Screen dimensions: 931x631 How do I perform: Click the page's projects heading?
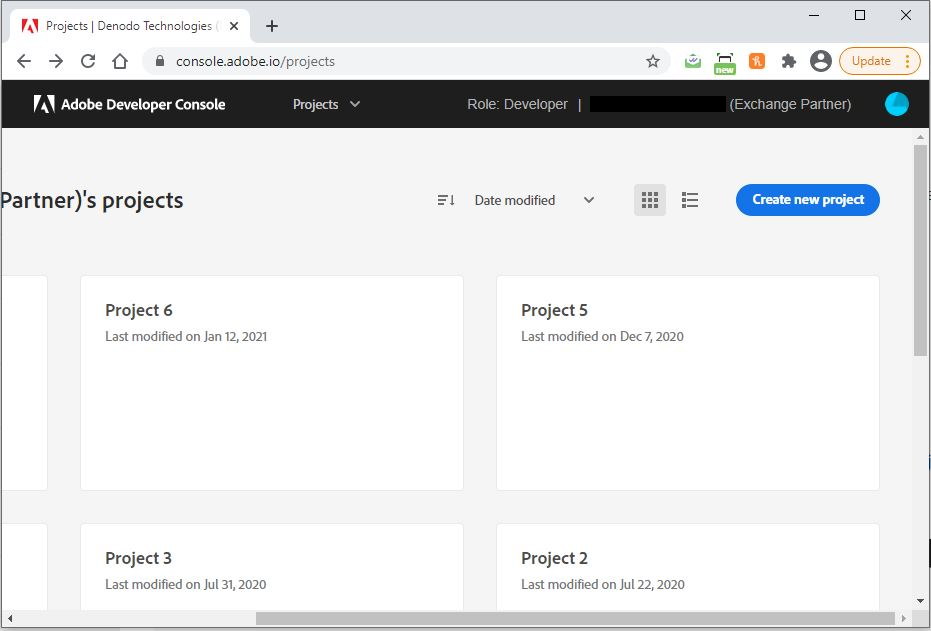(92, 201)
